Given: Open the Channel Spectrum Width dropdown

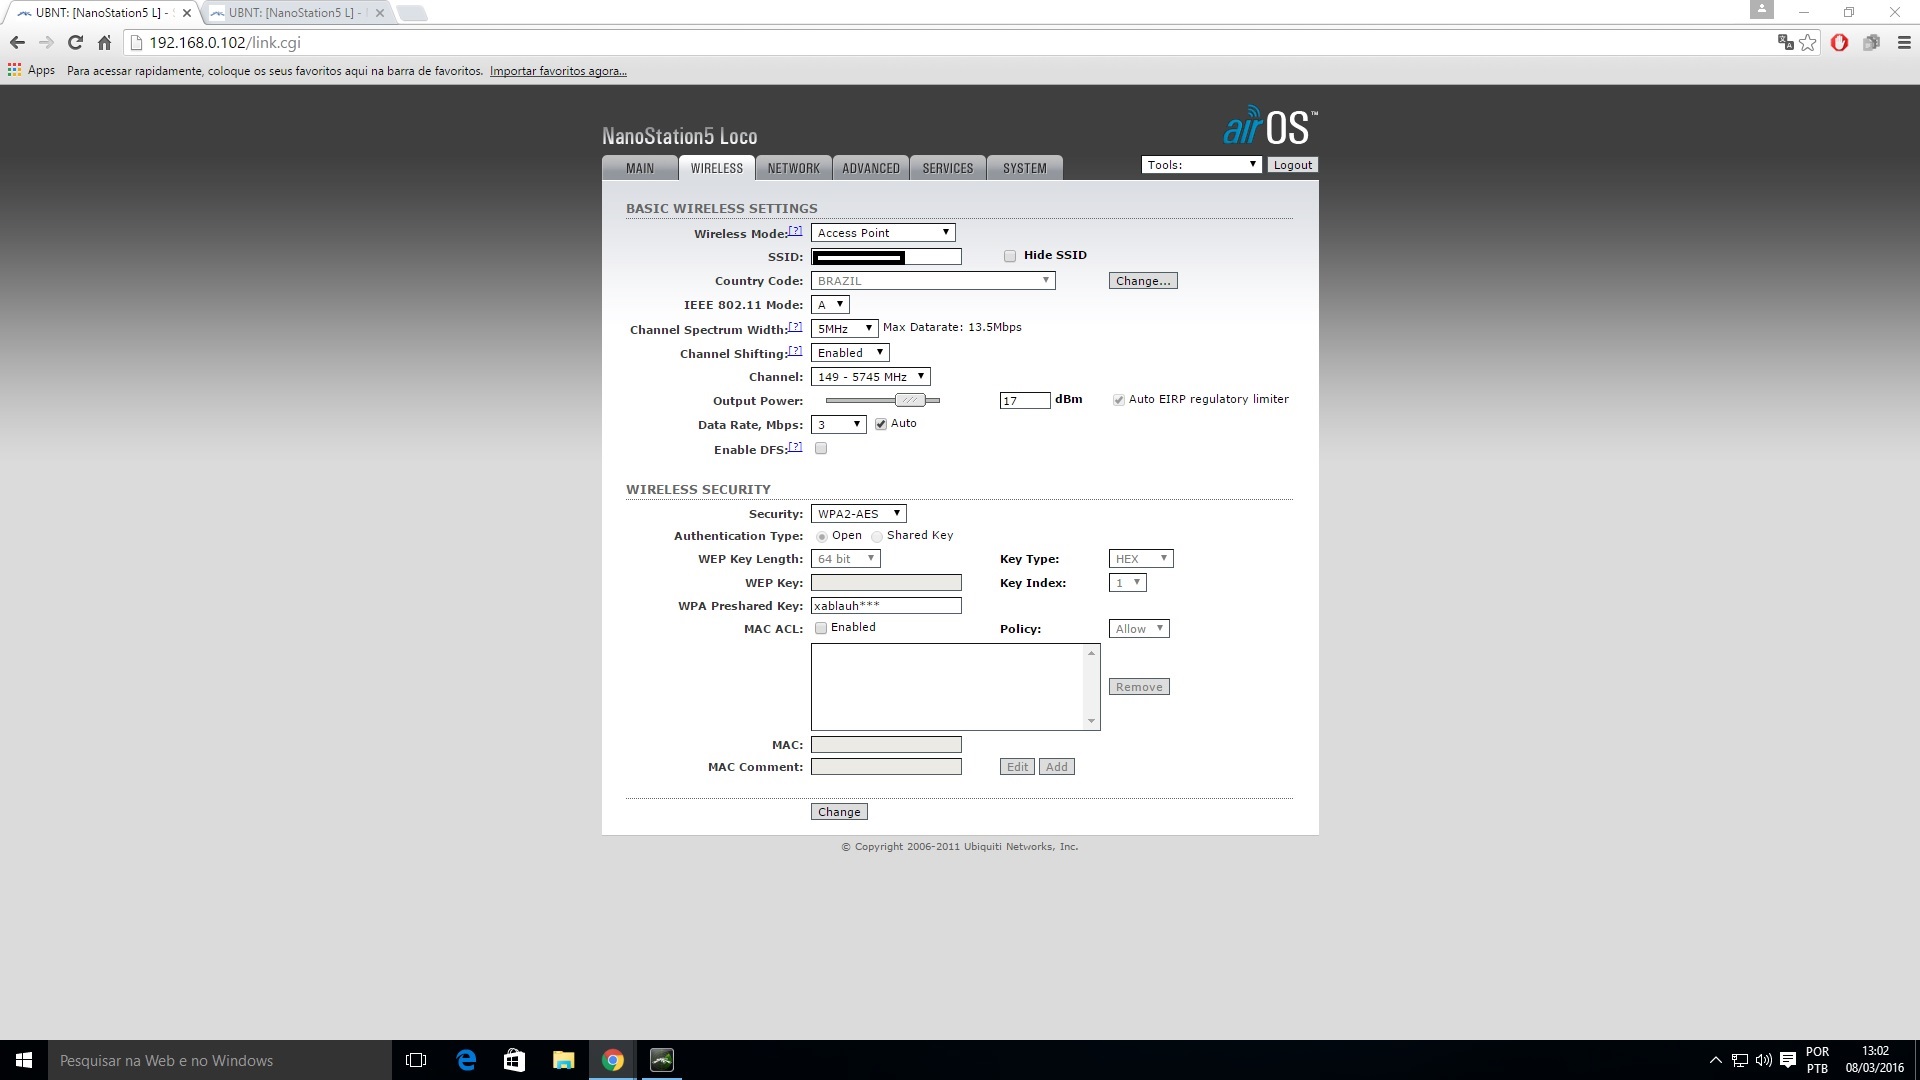Looking at the screenshot, I should (x=845, y=329).
